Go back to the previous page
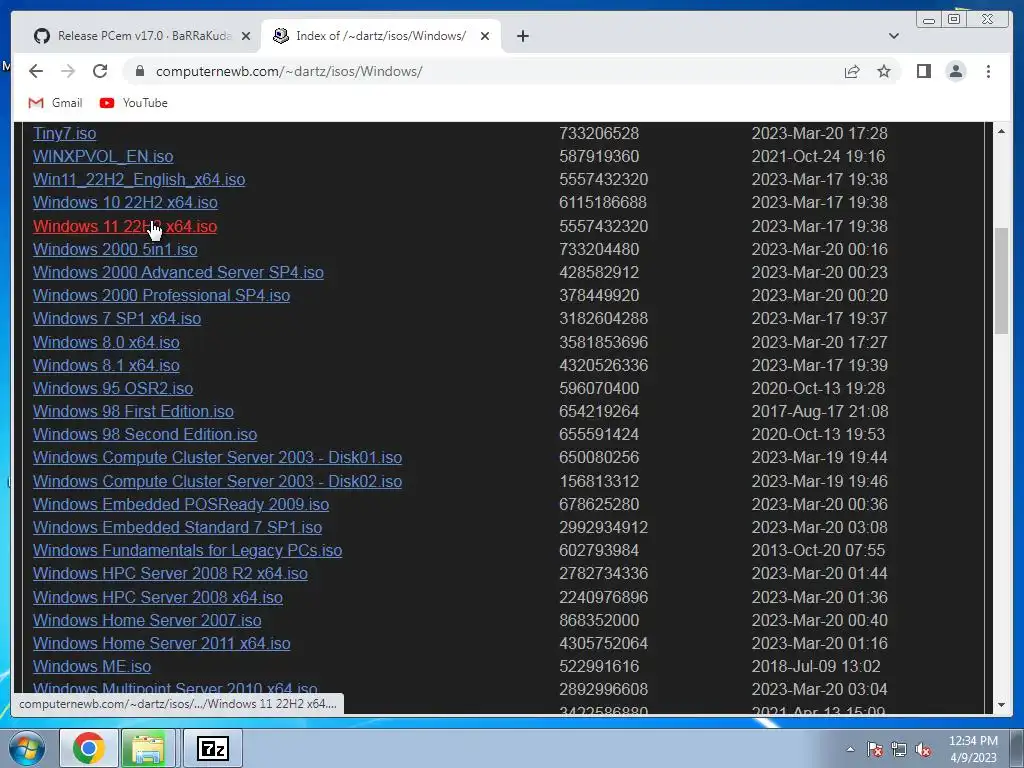This screenshot has height=768, width=1024. pyautogui.click(x=36, y=71)
